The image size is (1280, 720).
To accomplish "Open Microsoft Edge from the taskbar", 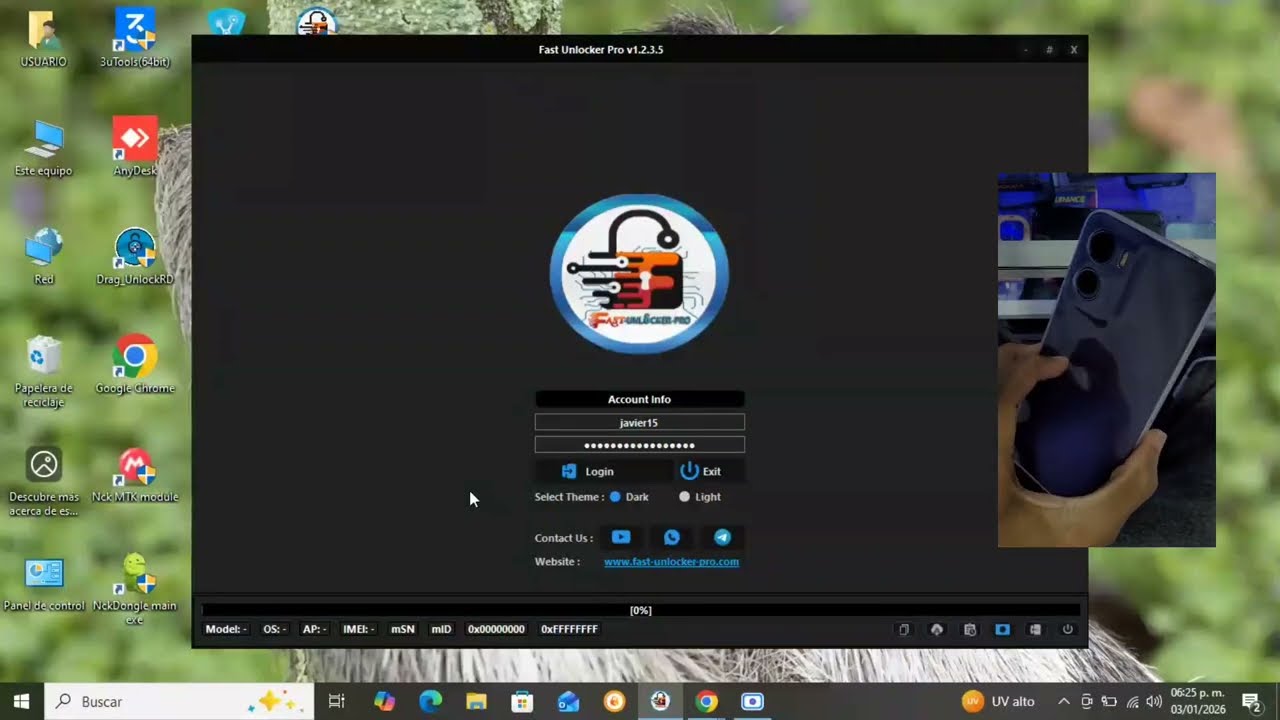I will [430, 701].
